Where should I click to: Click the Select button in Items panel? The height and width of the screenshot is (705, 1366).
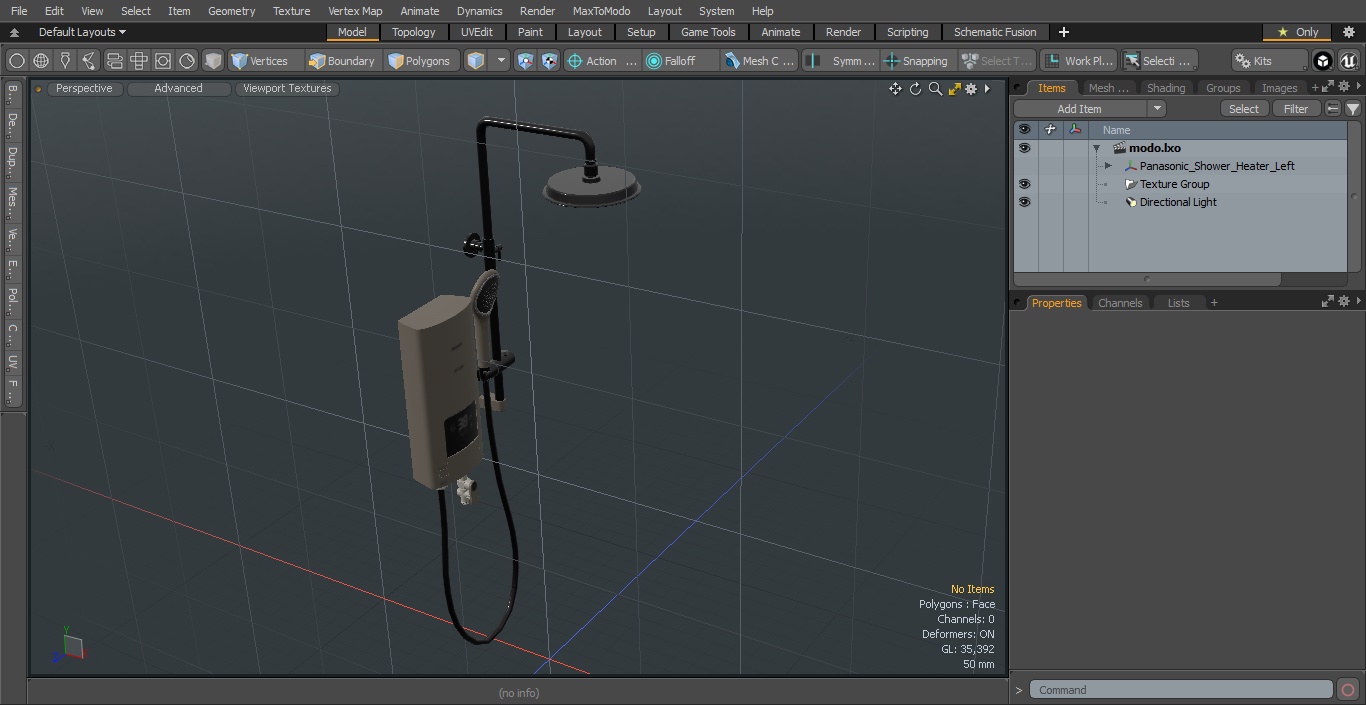(1244, 108)
